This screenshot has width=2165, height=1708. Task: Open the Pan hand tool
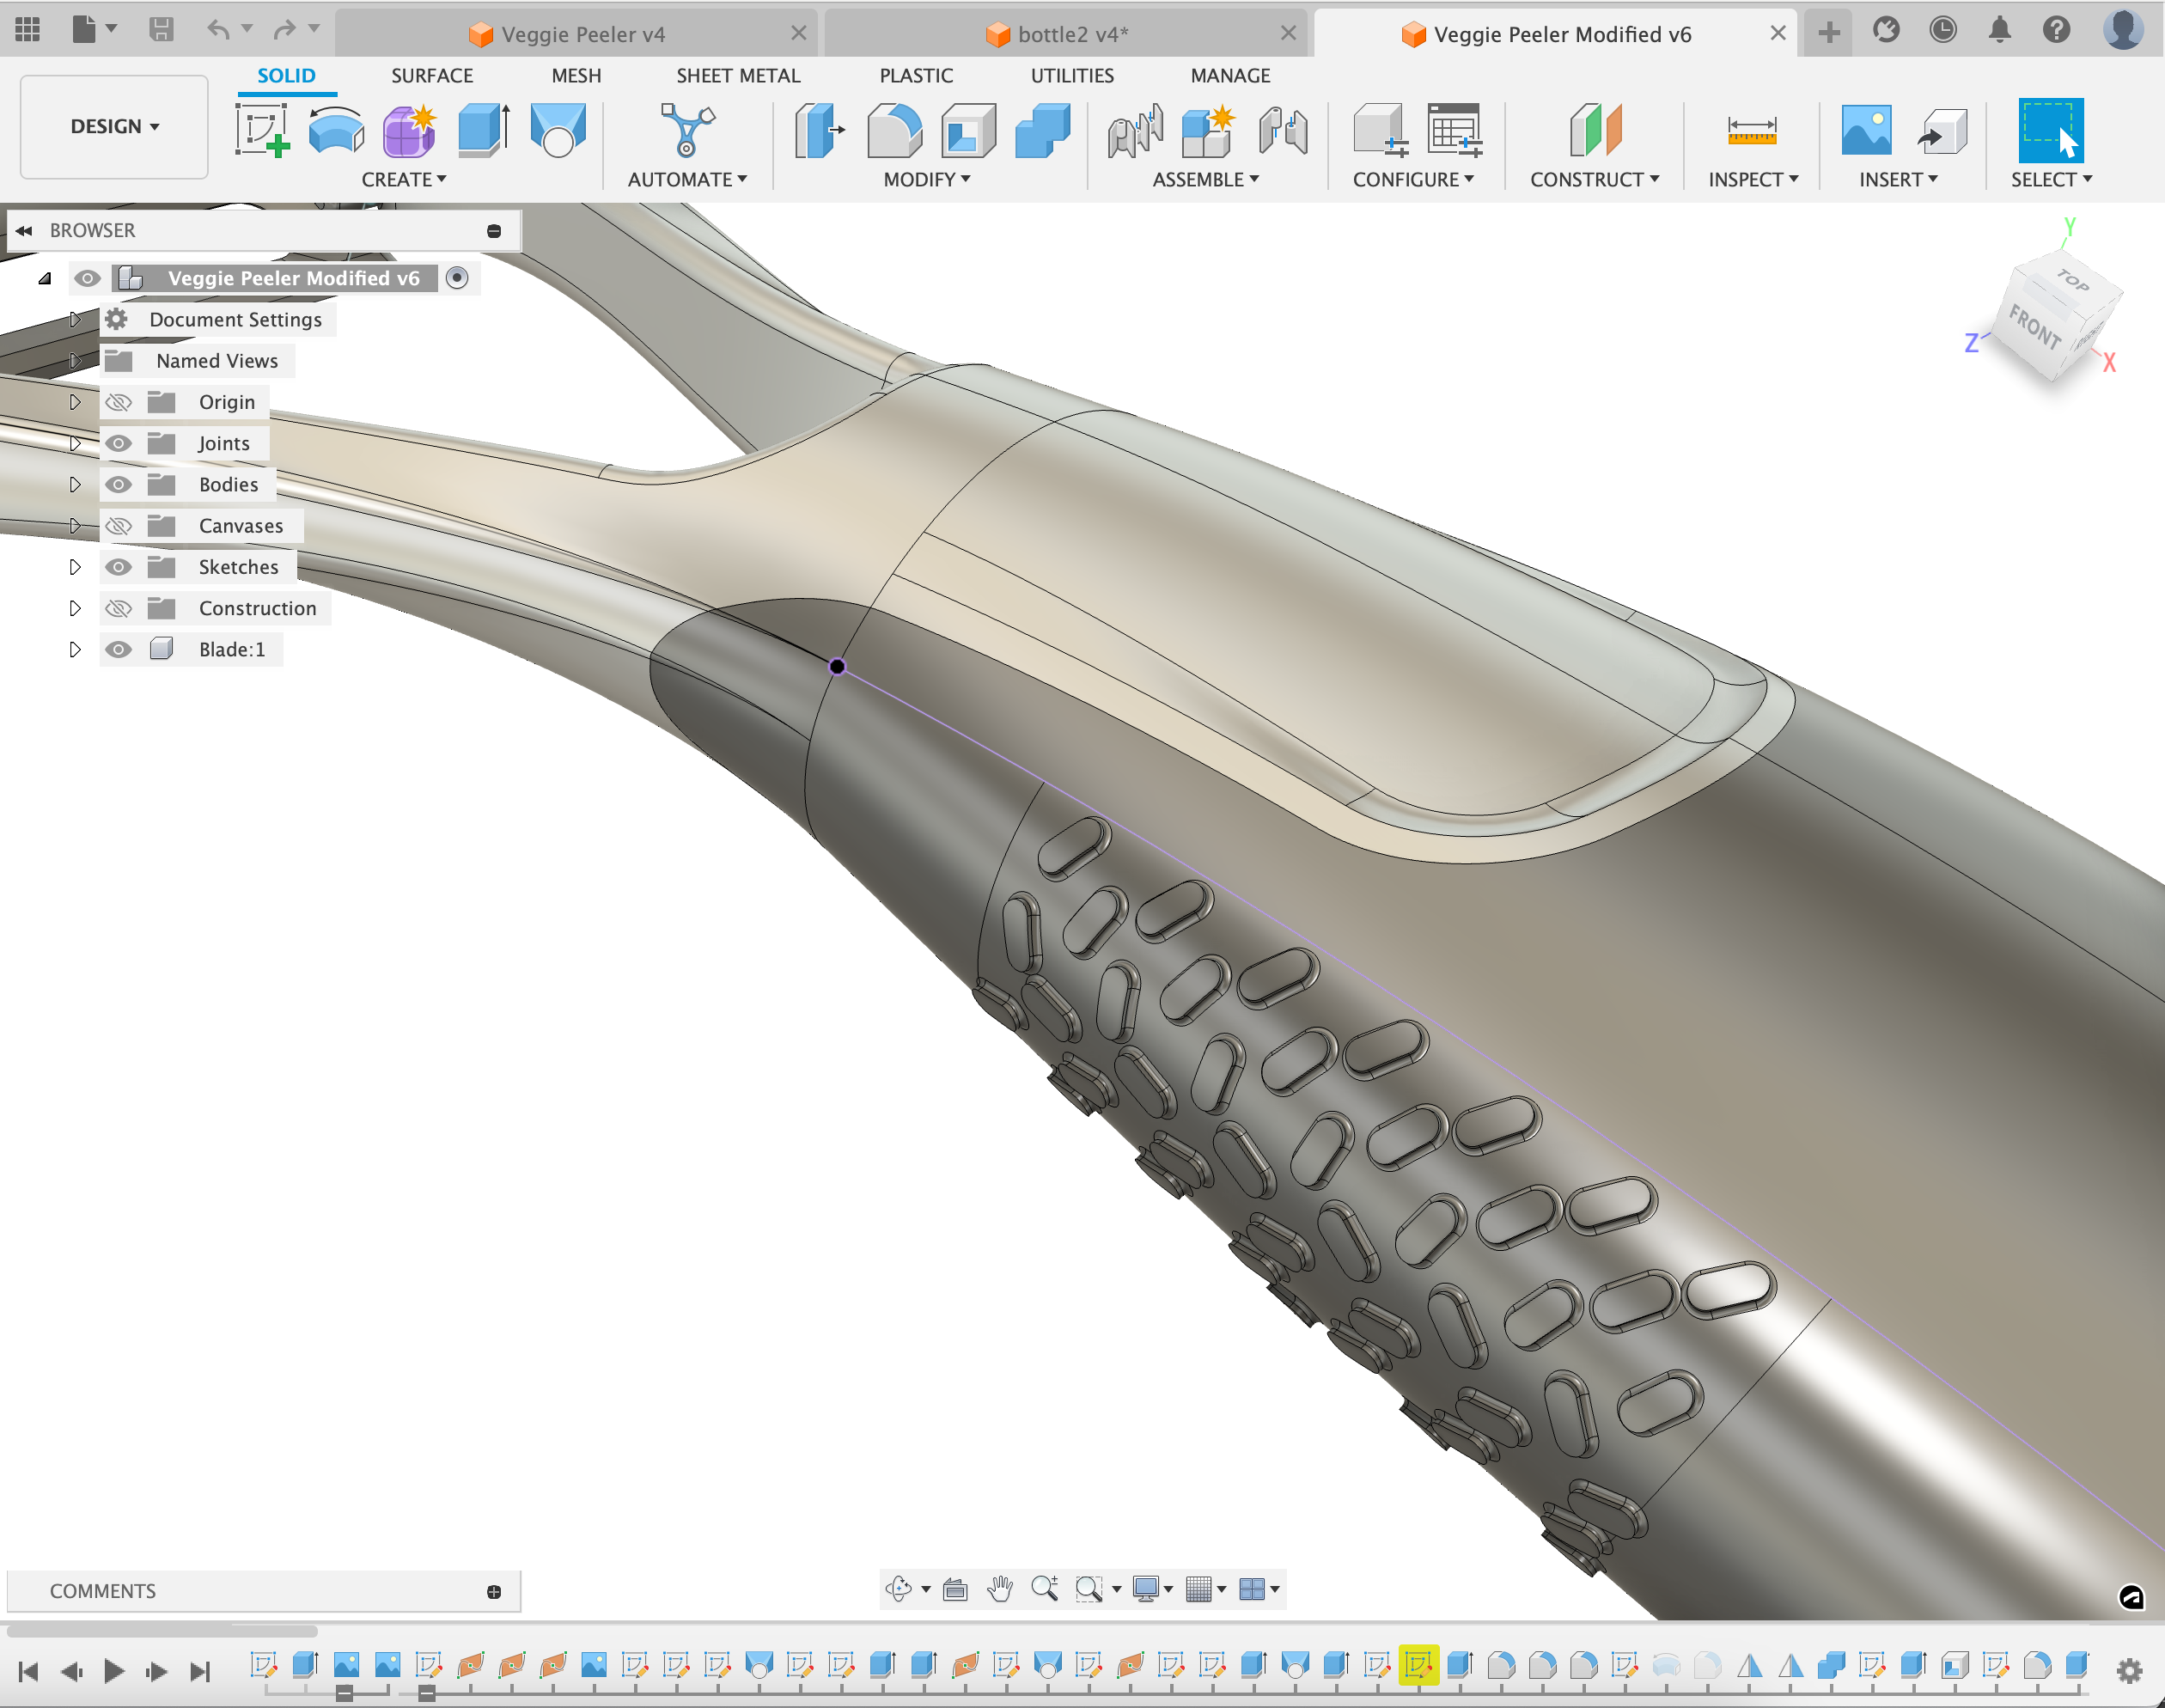999,1588
